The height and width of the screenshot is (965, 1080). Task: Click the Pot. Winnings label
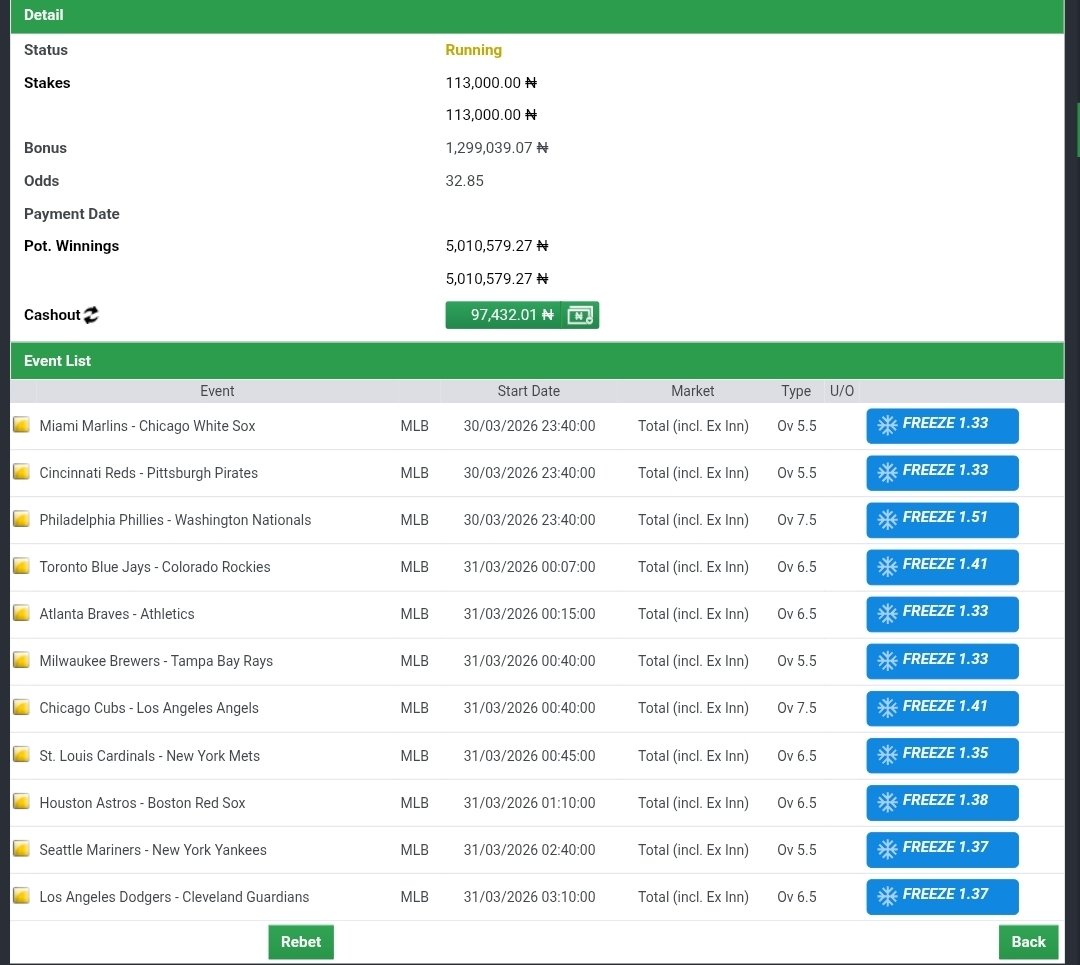click(72, 246)
